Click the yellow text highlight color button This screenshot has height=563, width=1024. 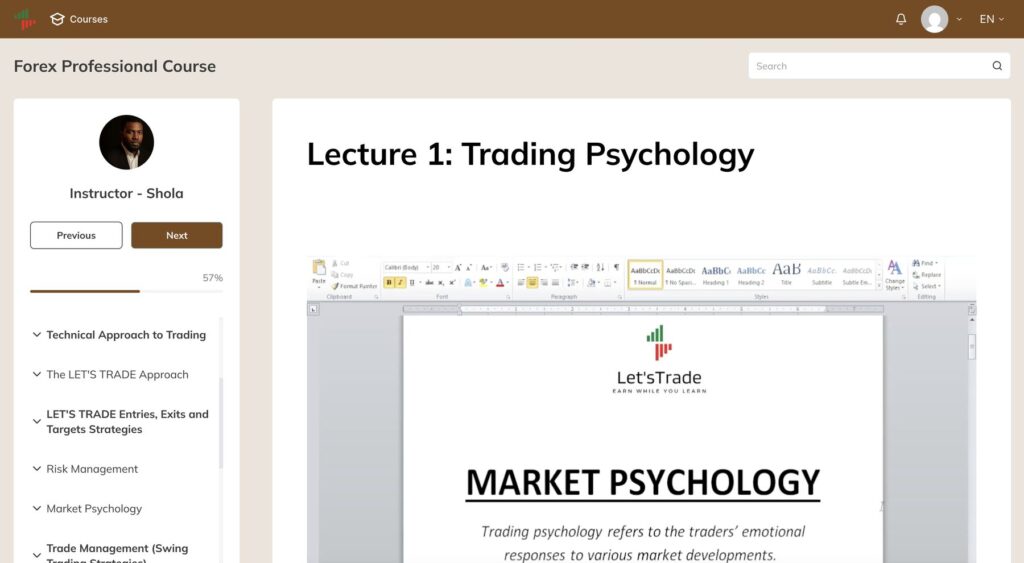click(484, 283)
